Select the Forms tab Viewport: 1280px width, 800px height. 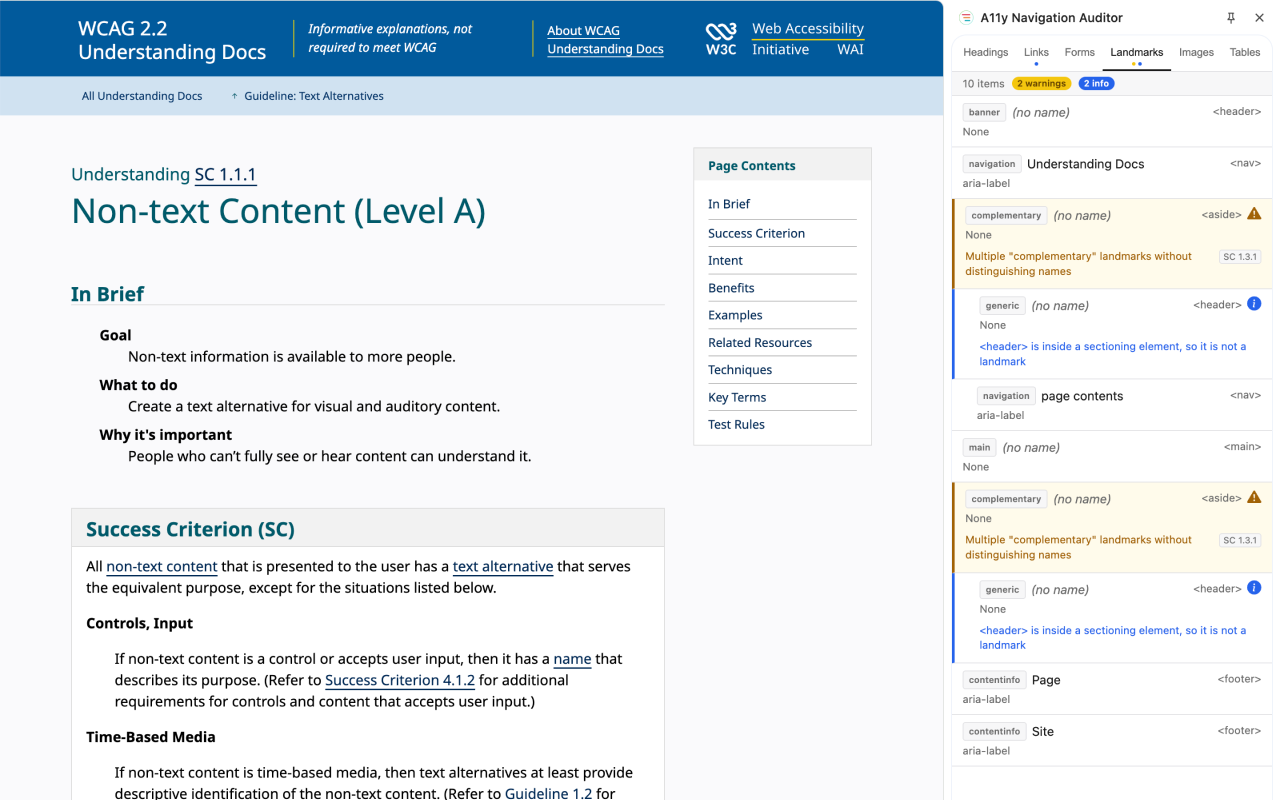point(1079,52)
